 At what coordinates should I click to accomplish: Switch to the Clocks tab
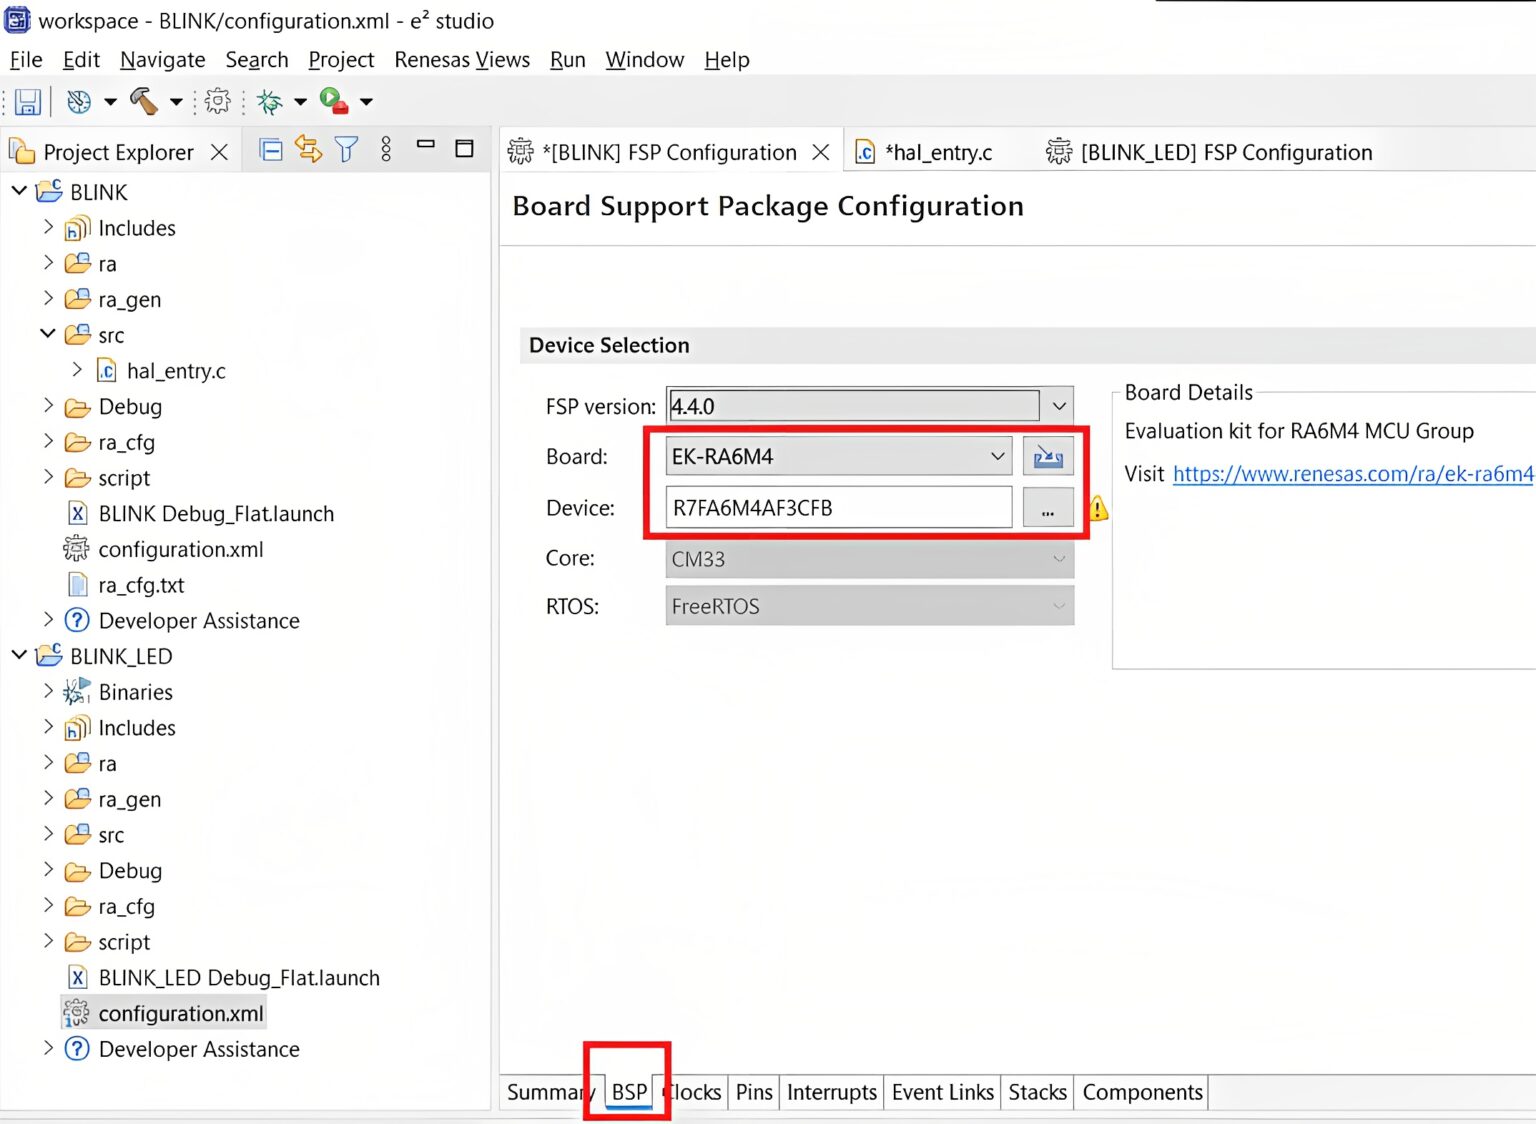pos(692,1092)
